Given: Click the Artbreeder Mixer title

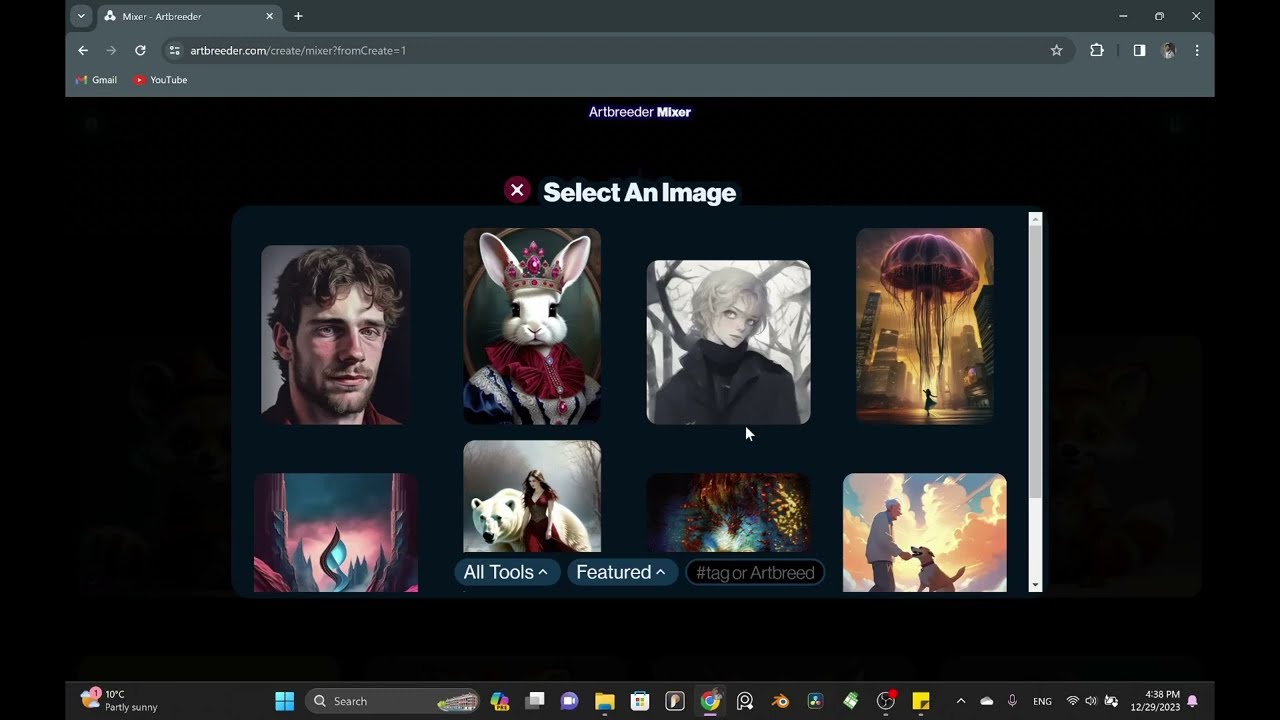Looking at the screenshot, I should click(640, 112).
